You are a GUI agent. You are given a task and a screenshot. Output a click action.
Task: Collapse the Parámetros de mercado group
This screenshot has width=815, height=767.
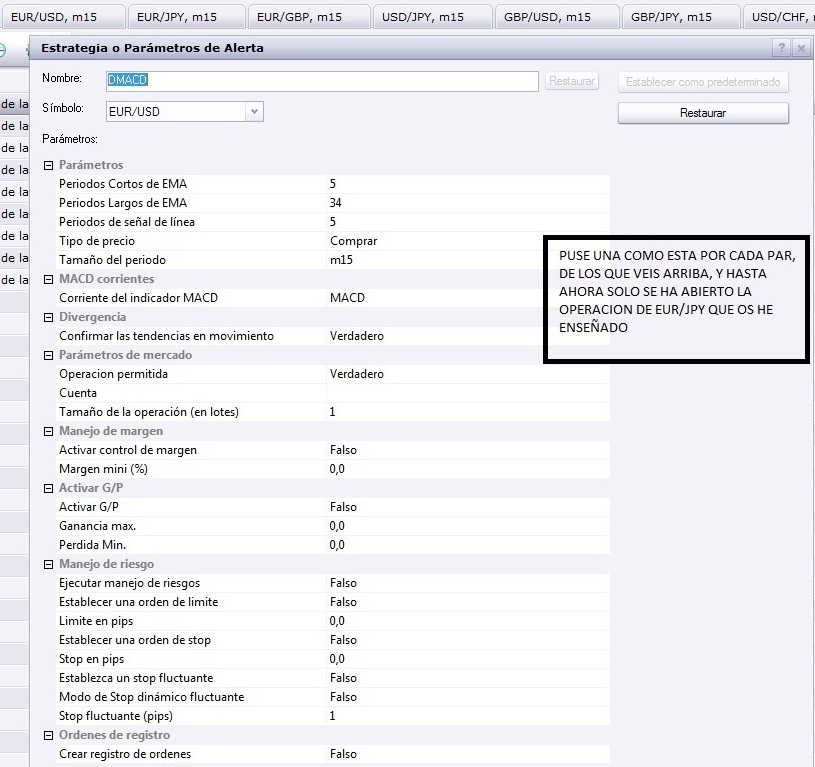coord(48,355)
